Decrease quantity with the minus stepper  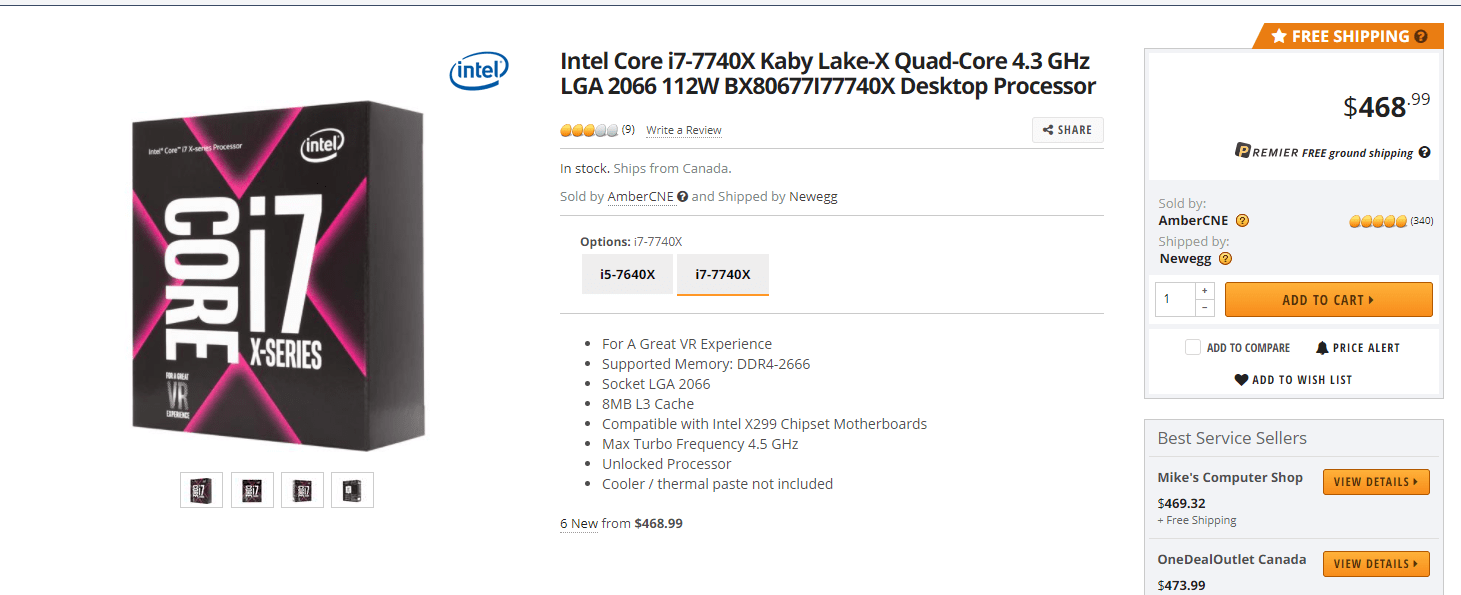pyautogui.click(x=1205, y=307)
